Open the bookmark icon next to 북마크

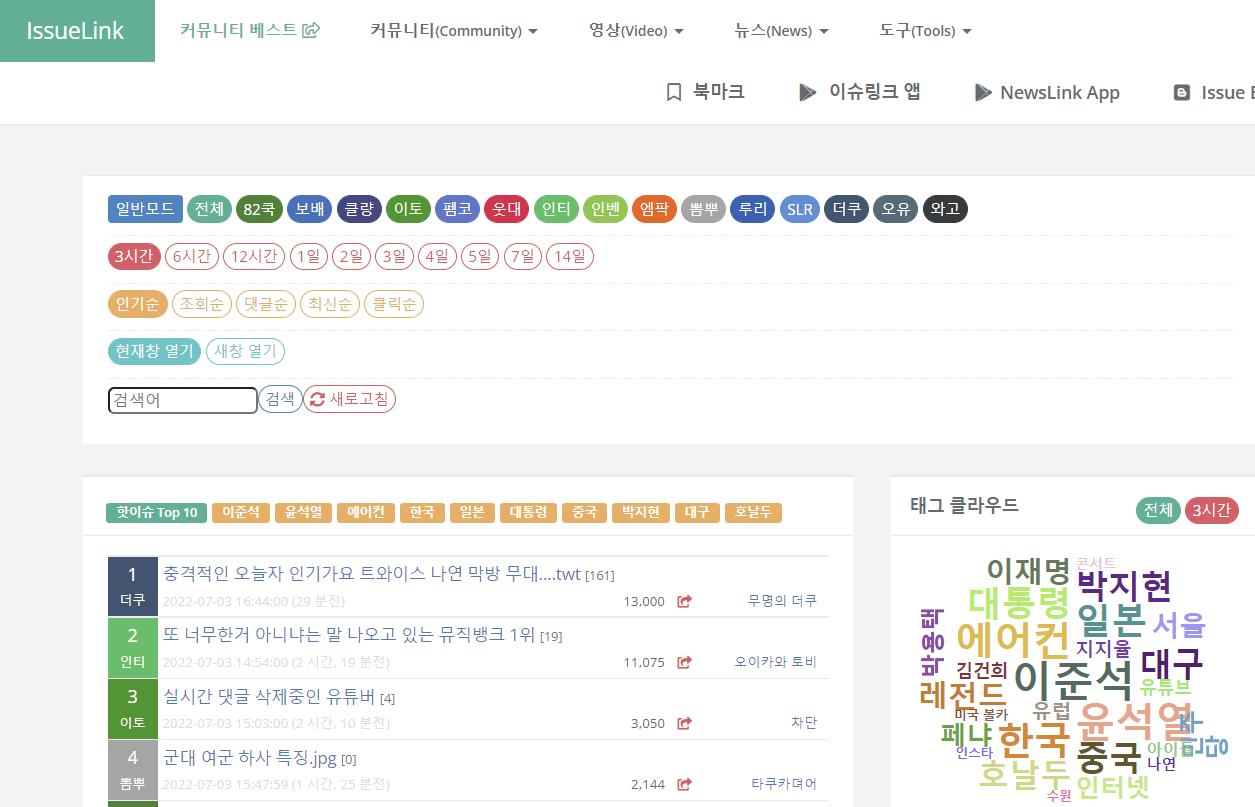coord(674,92)
